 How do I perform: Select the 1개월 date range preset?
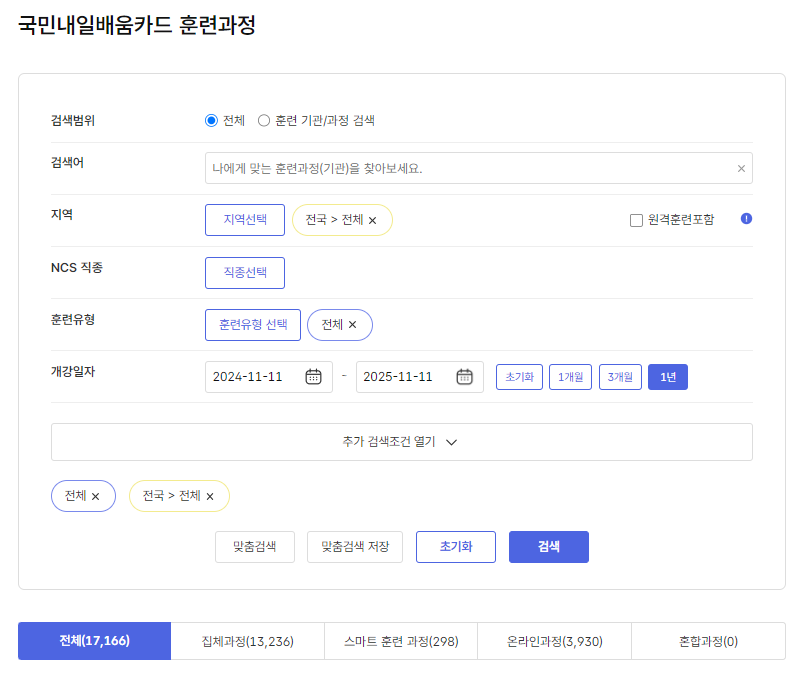pos(570,376)
